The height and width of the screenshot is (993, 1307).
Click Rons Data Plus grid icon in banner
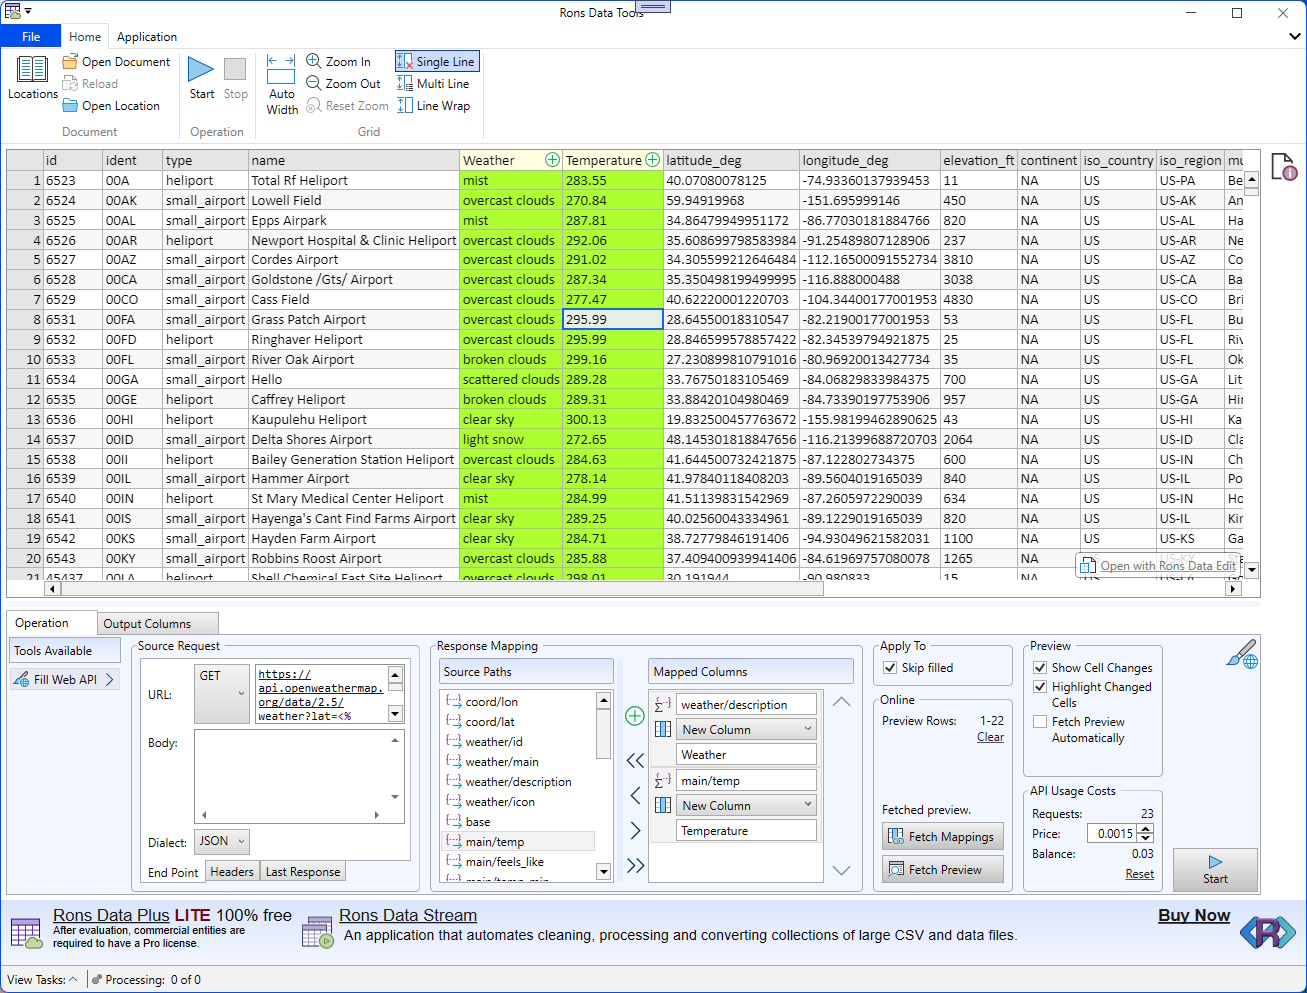(26, 933)
